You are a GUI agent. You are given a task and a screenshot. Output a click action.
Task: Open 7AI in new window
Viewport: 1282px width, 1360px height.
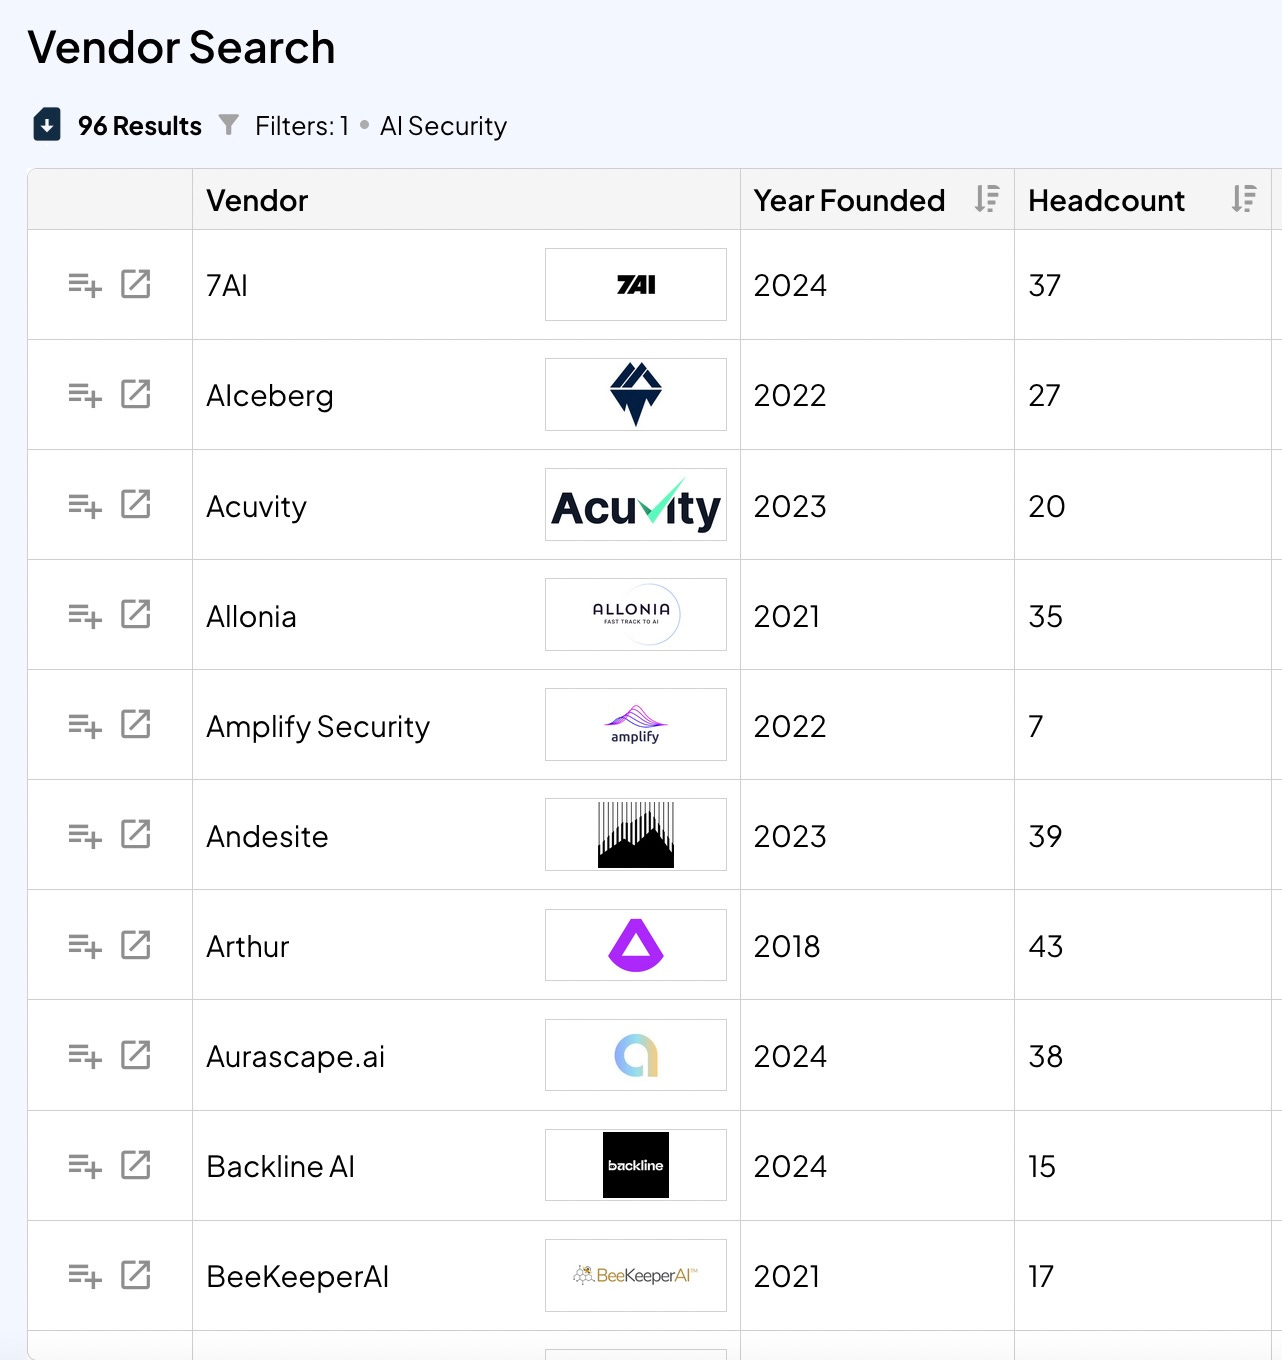136,284
